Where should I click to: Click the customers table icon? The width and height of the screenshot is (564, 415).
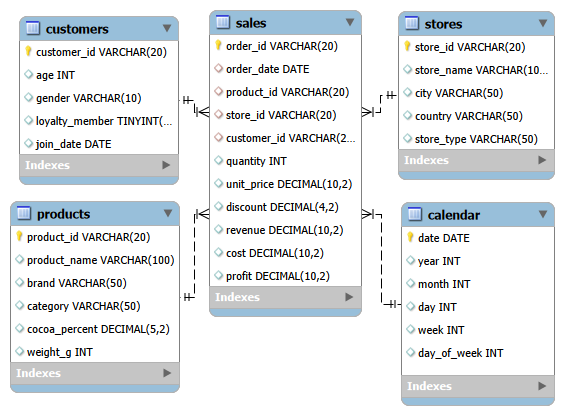pos(33,28)
